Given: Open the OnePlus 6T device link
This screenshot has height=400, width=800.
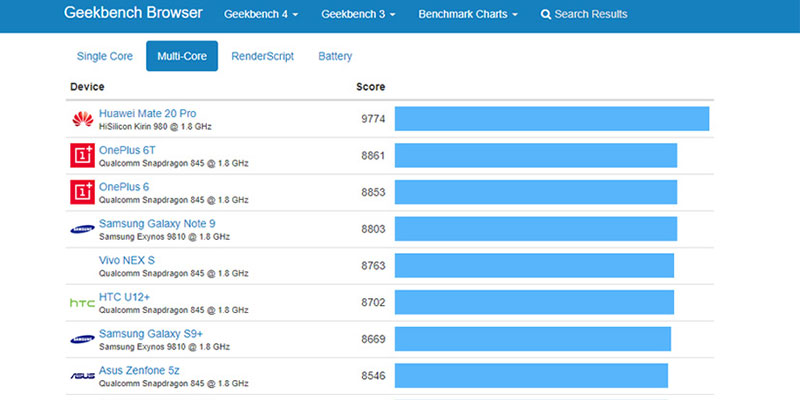Looking at the screenshot, I should click(127, 150).
